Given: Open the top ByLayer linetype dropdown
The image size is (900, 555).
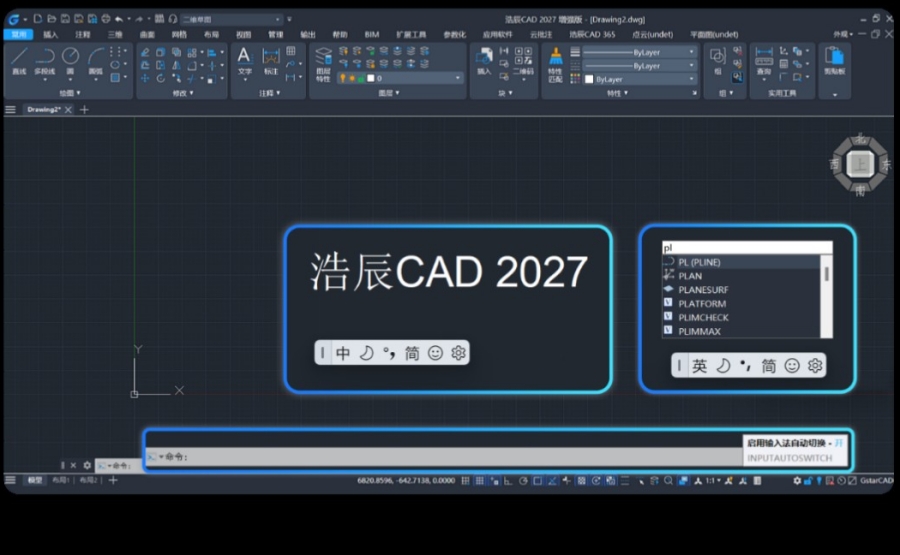Looking at the screenshot, I should (639, 52).
